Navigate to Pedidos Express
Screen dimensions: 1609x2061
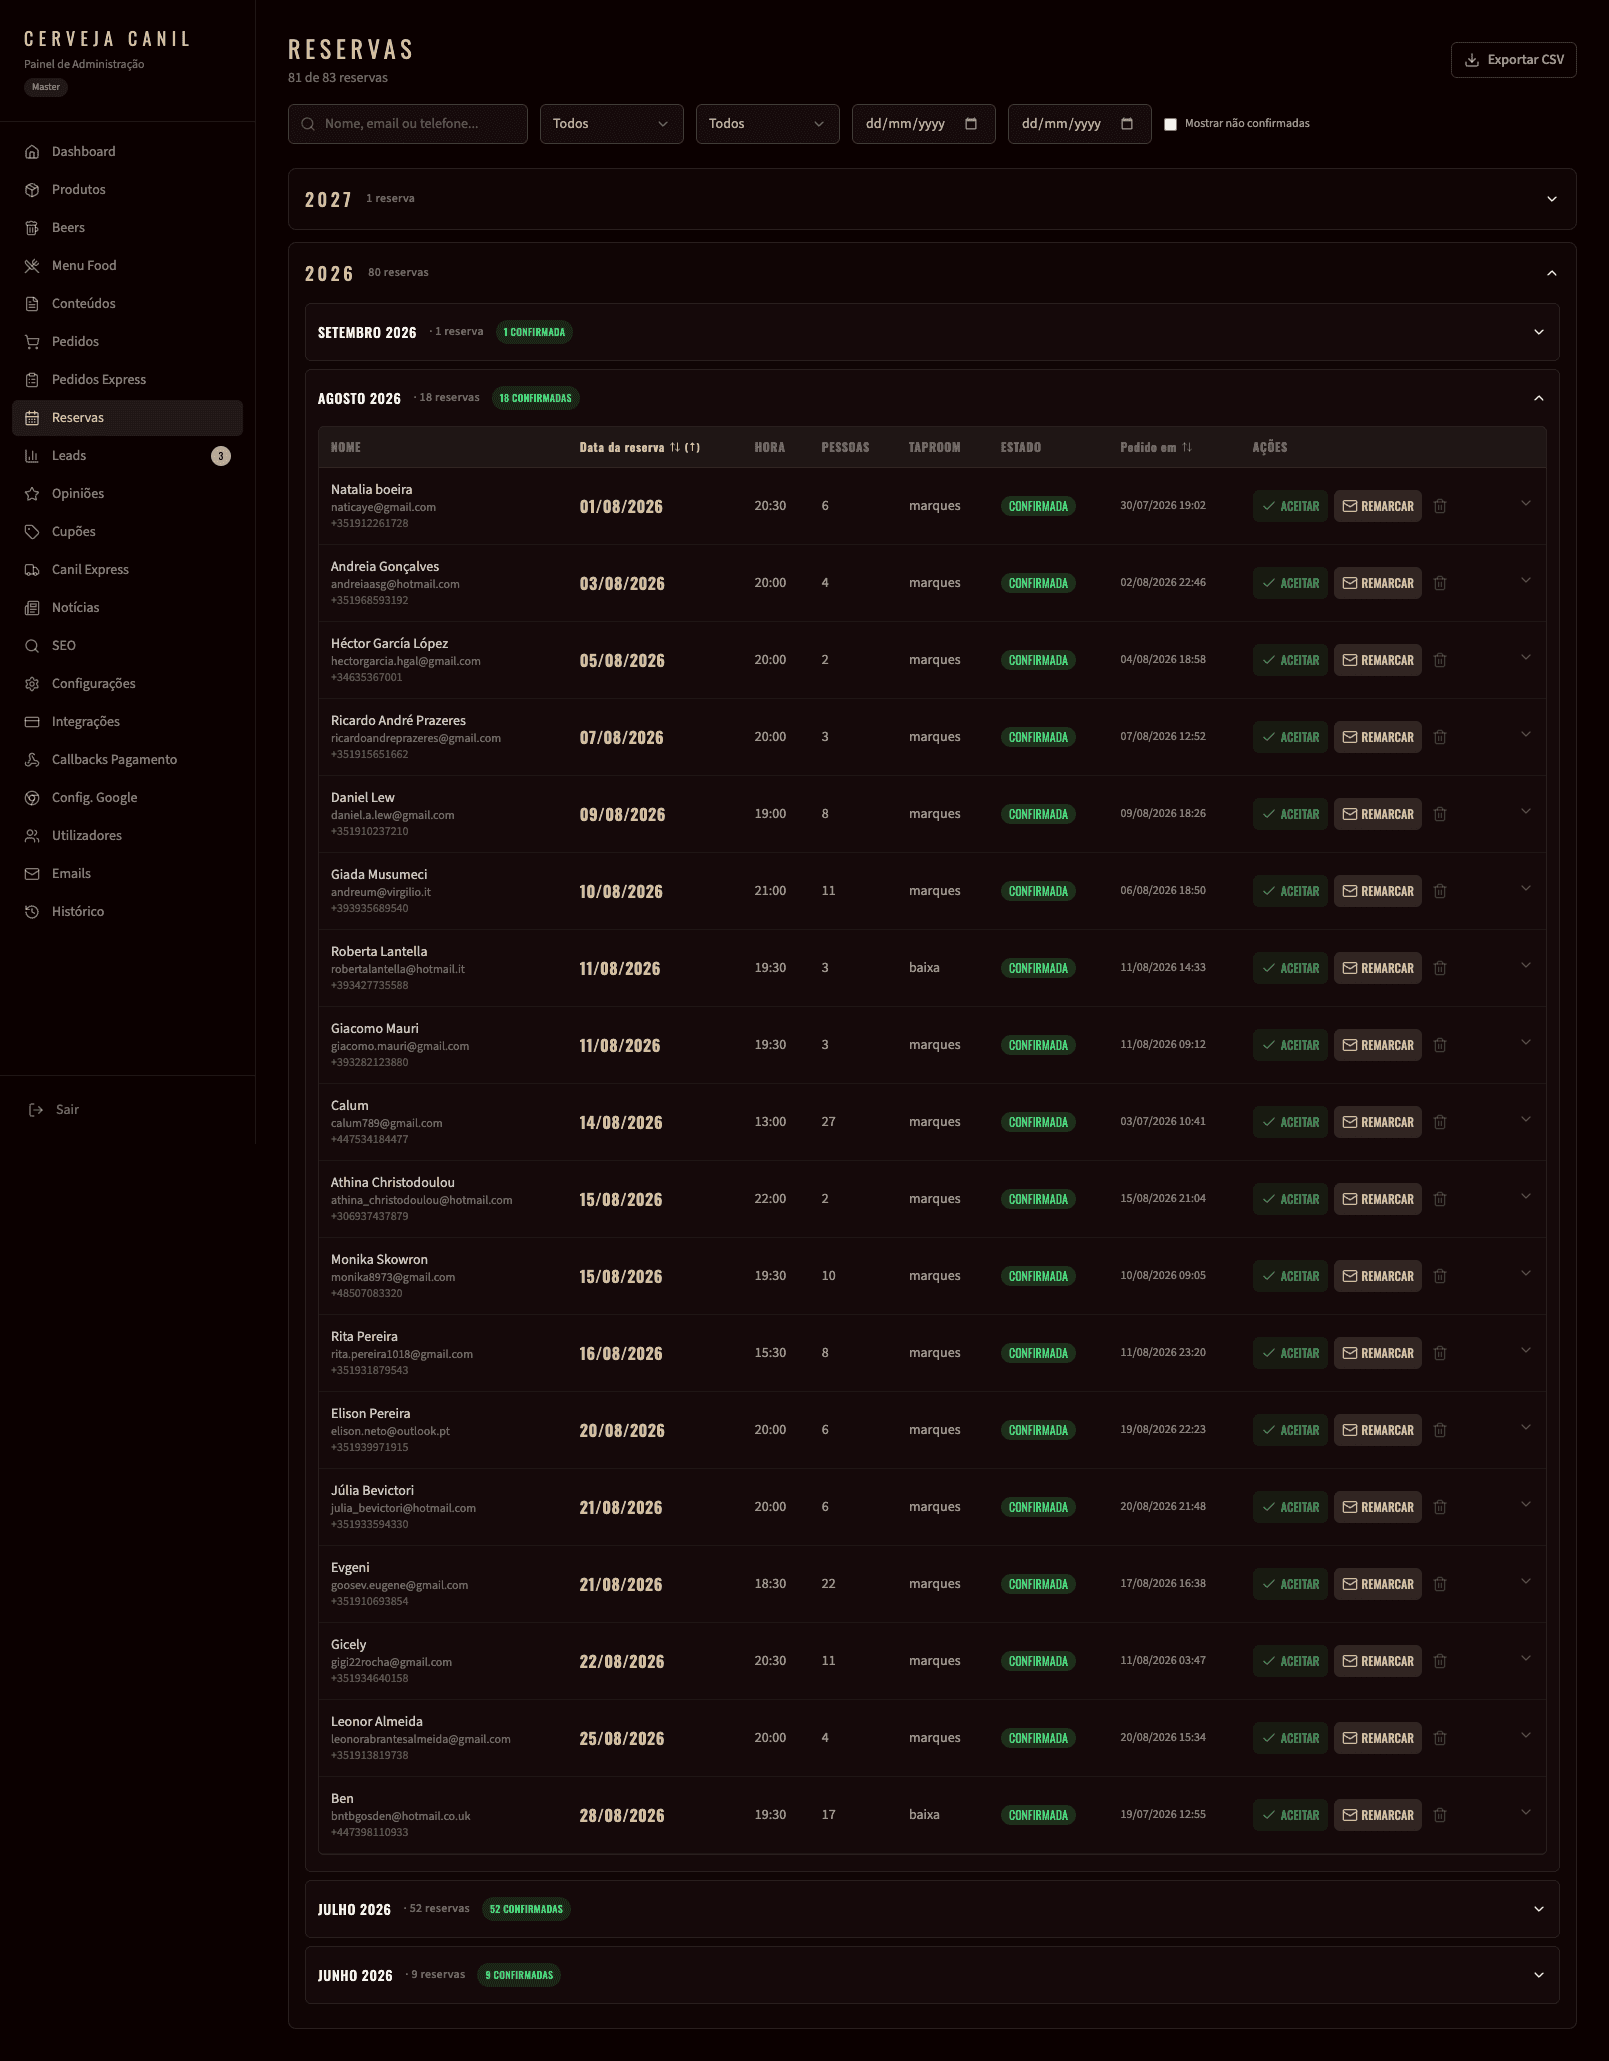127,380
